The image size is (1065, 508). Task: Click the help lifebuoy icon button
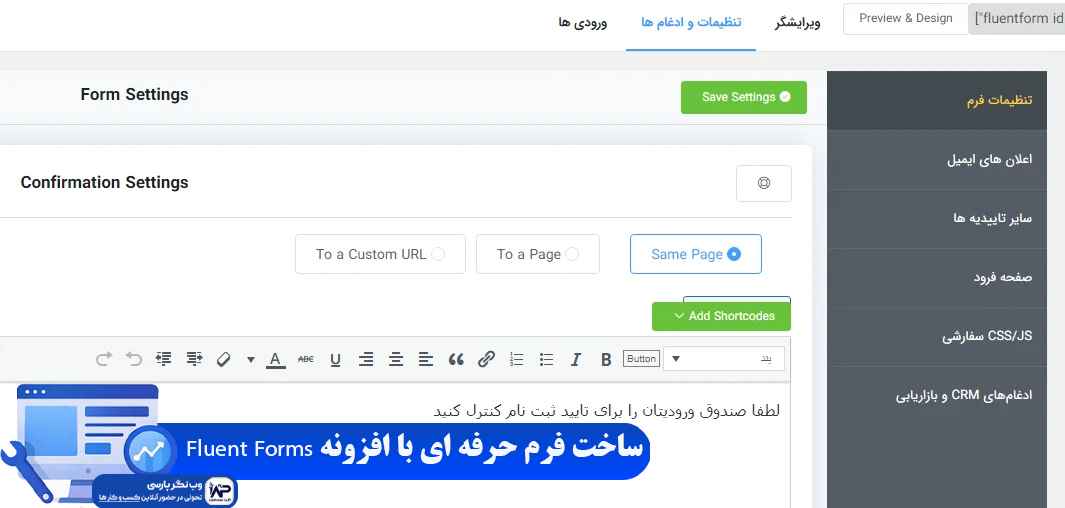click(764, 183)
